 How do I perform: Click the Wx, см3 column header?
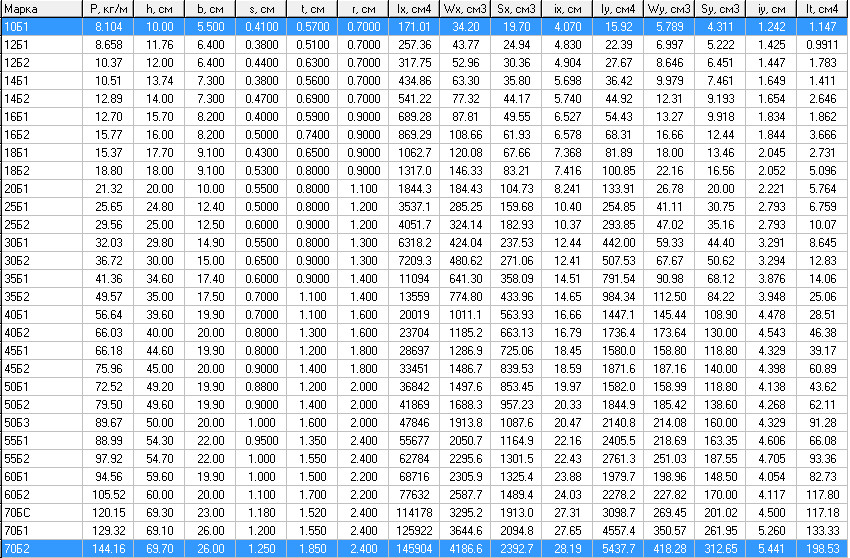[x=465, y=9]
